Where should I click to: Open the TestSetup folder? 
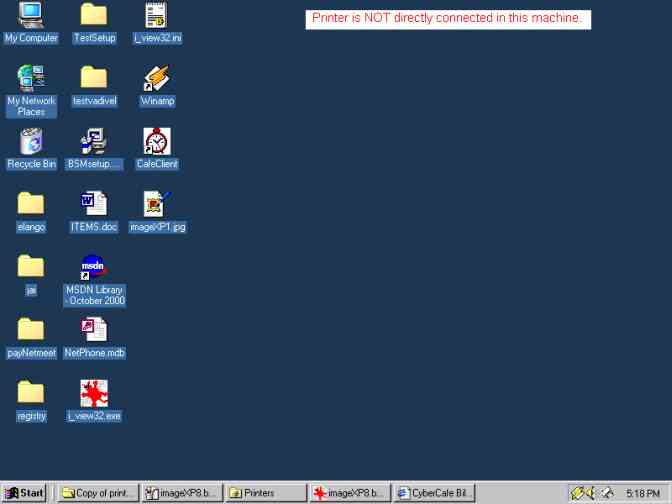tap(94, 16)
